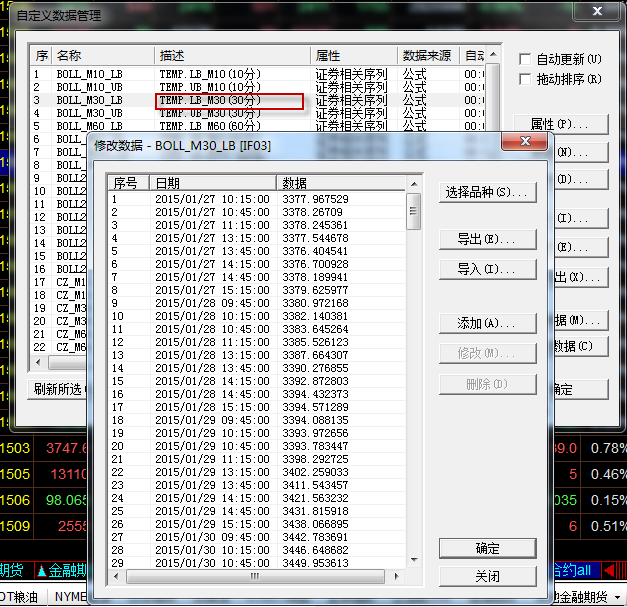
Task: Enable the 自动更新 checkbox
Action: [x=526, y=60]
